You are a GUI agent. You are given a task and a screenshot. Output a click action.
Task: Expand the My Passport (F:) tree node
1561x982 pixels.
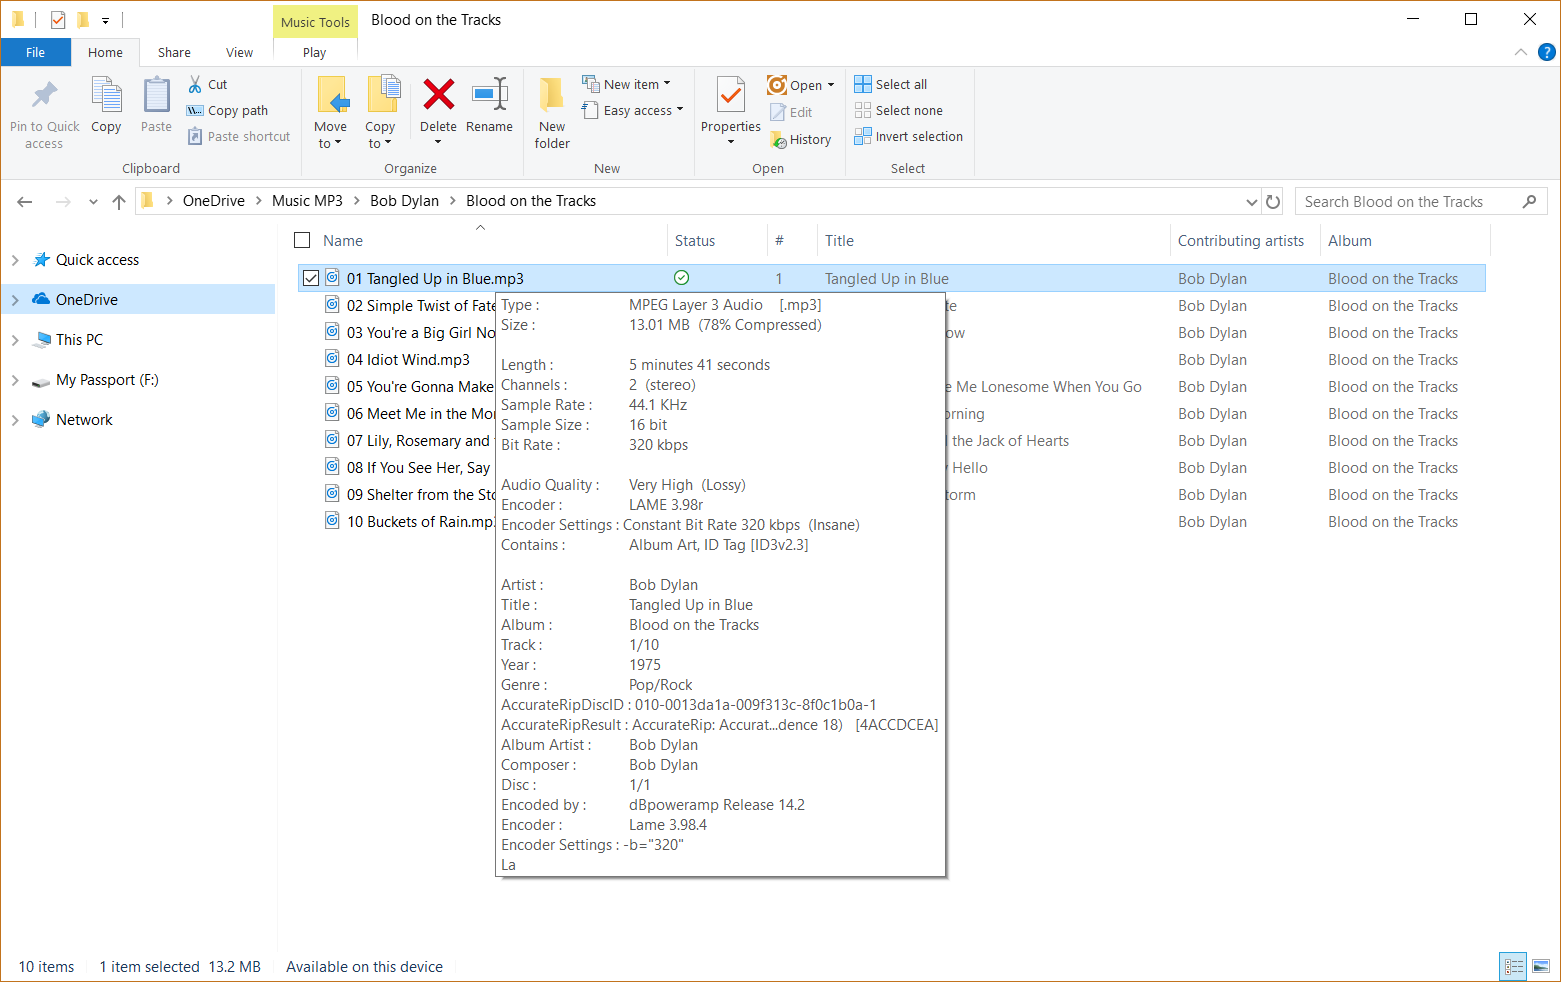click(x=15, y=380)
